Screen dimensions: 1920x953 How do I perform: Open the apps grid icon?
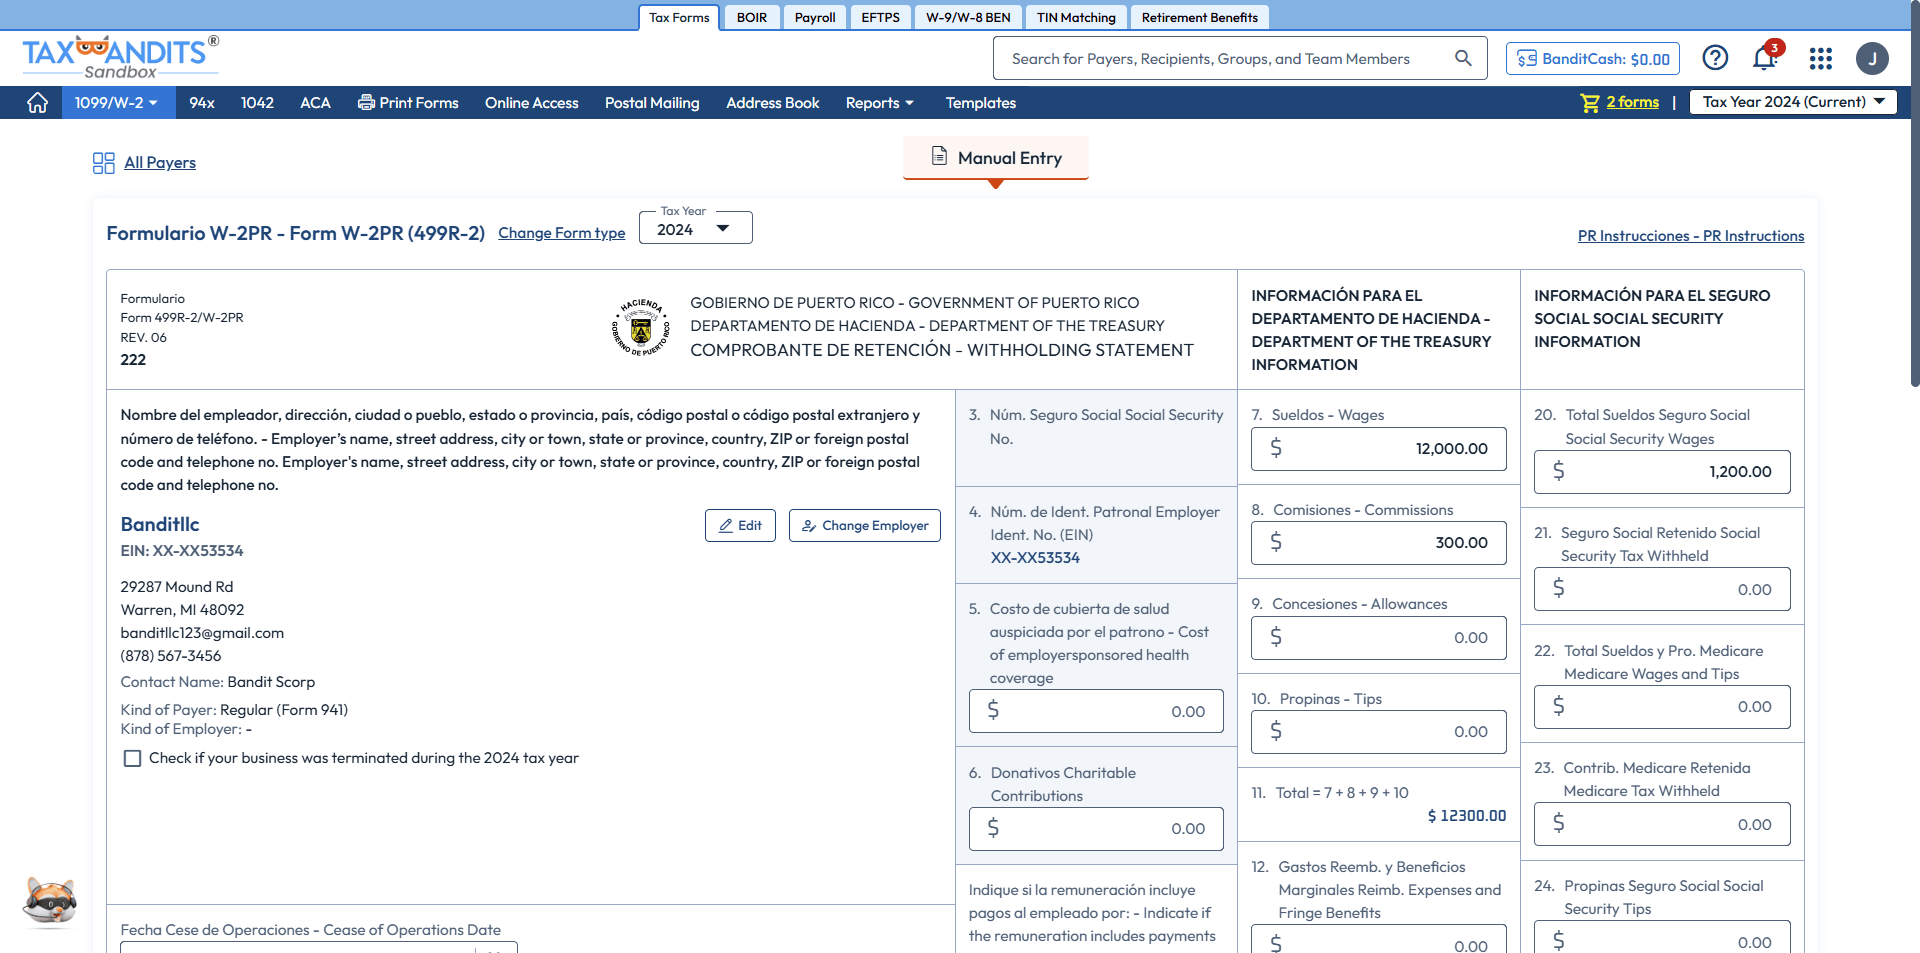[1820, 59]
